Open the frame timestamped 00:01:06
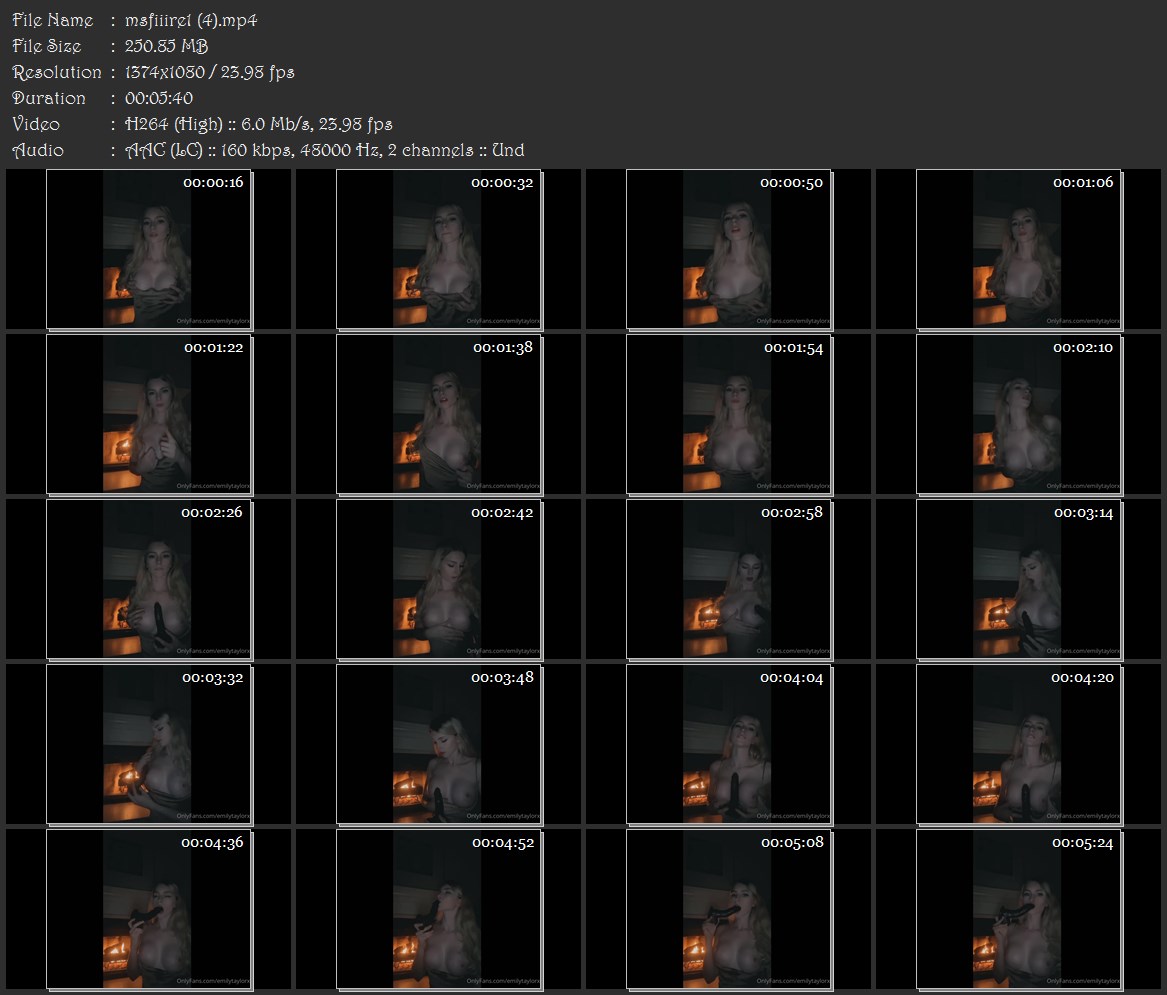 (x=1019, y=249)
